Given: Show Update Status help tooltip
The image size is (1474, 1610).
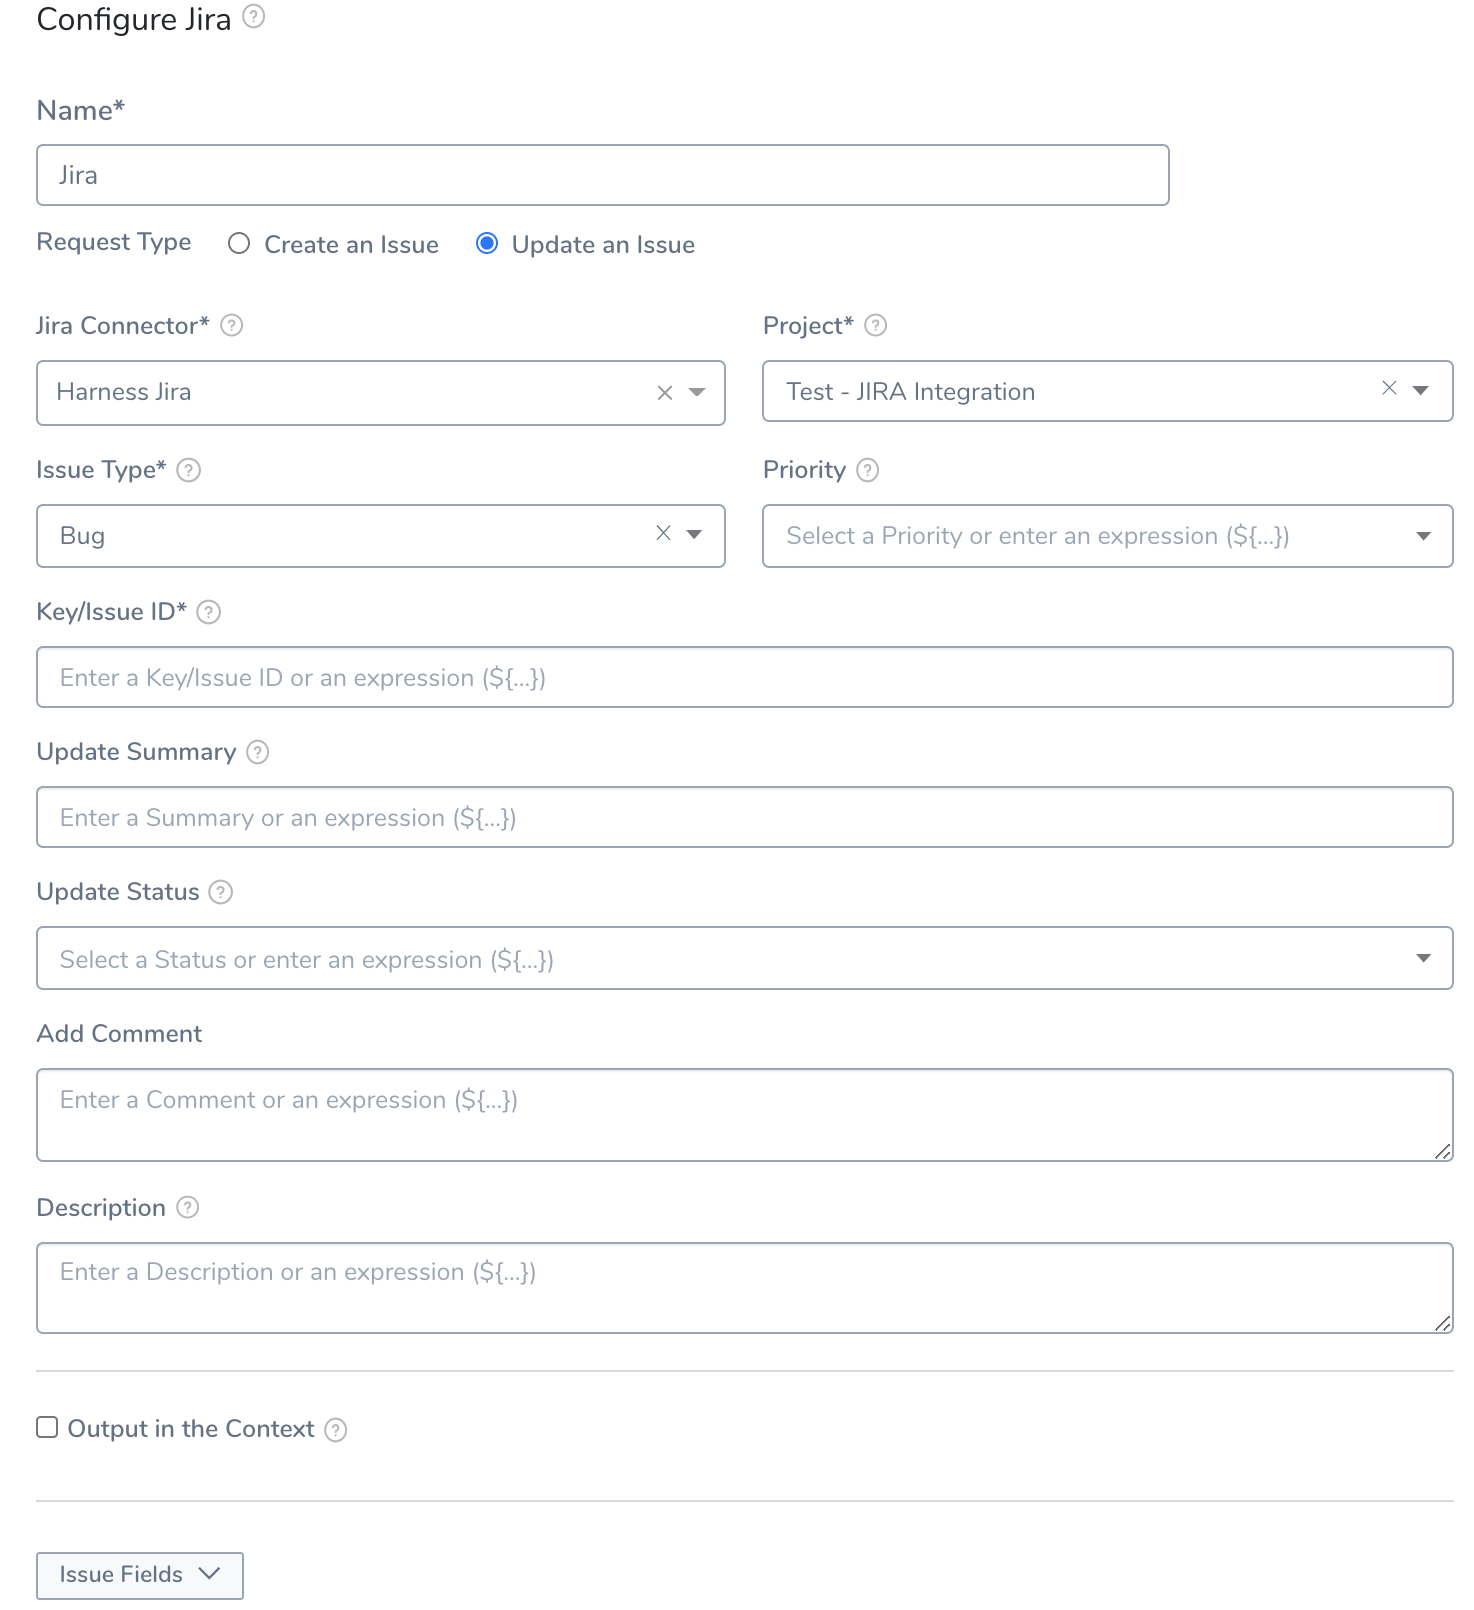Looking at the screenshot, I should click(x=221, y=892).
